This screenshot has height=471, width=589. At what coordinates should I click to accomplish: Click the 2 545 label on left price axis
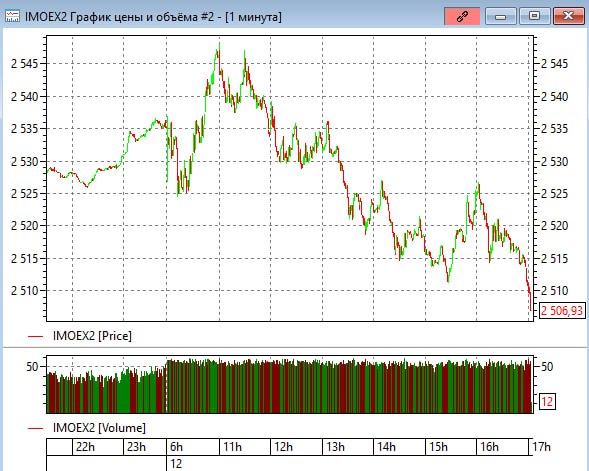coord(24,64)
